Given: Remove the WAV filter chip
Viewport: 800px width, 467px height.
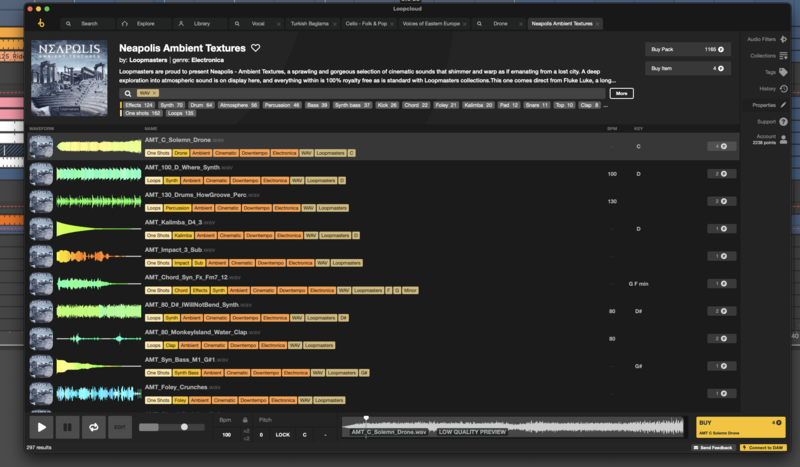Looking at the screenshot, I should tap(155, 93).
